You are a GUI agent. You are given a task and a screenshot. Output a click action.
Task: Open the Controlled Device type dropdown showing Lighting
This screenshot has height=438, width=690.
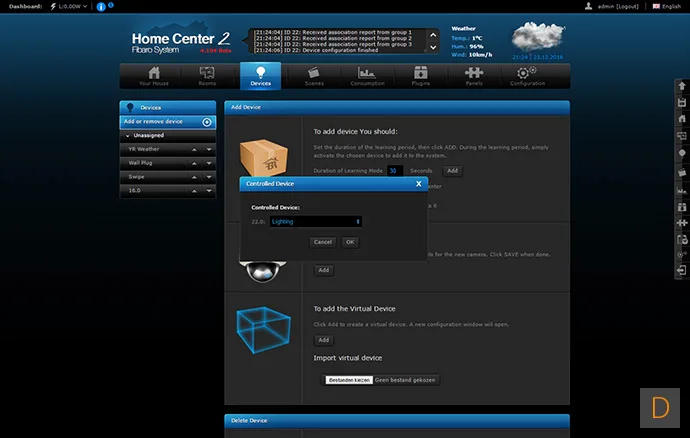[316, 221]
